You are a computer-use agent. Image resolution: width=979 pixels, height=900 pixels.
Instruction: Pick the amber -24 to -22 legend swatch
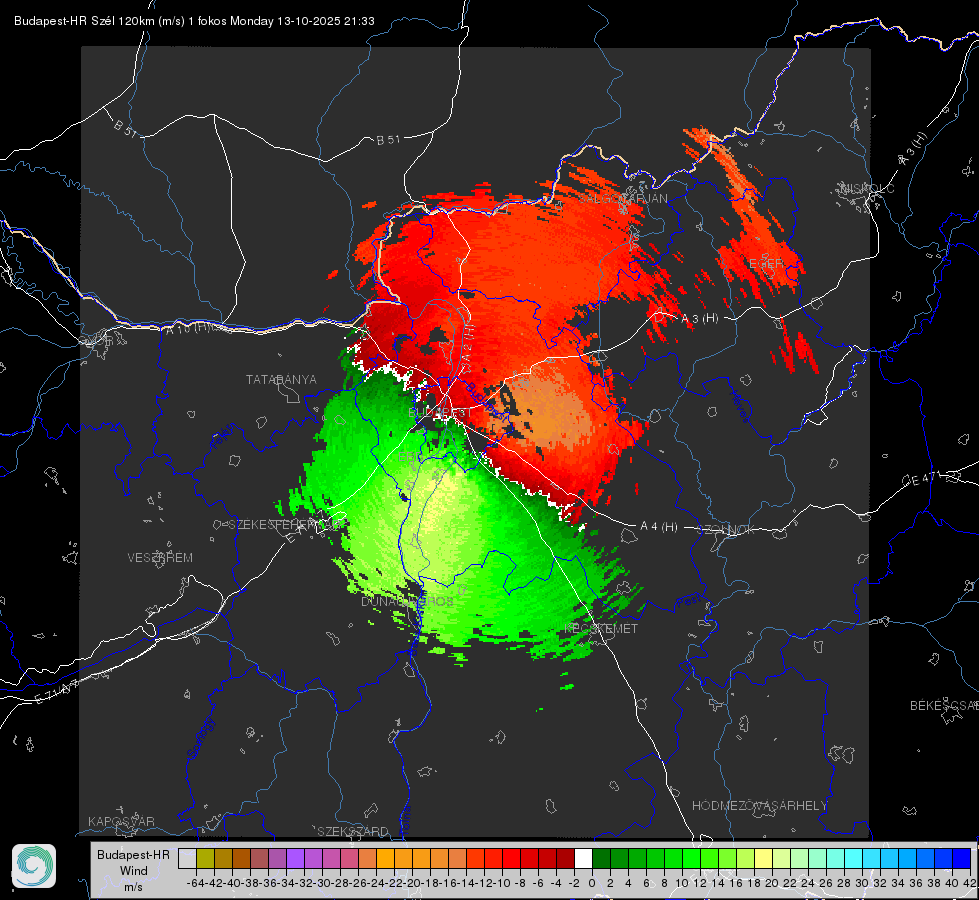pos(385,858)
